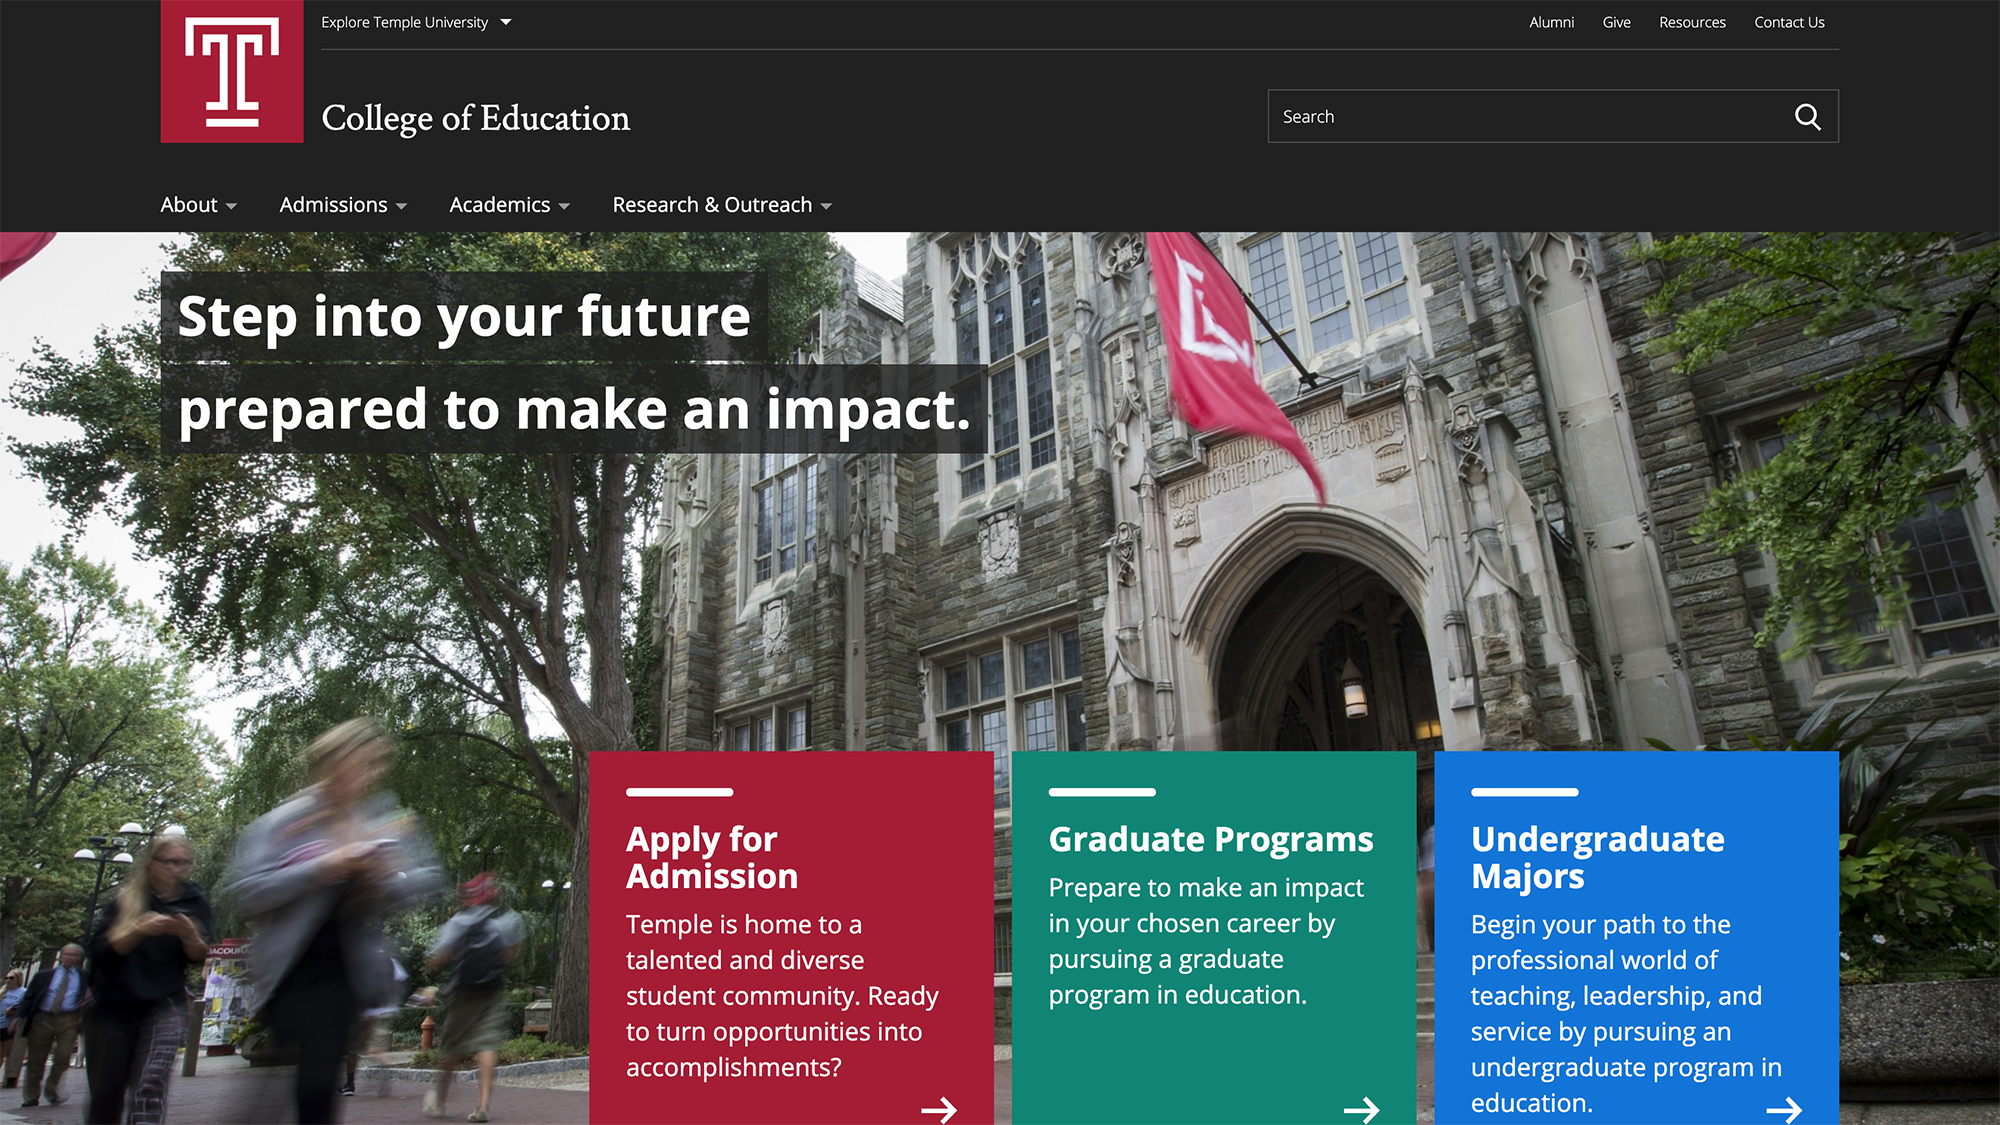The height and width of the screenshot is (1125, 2000).
Task: Click the search magnifier icon
Action: tap(1807, 117)
